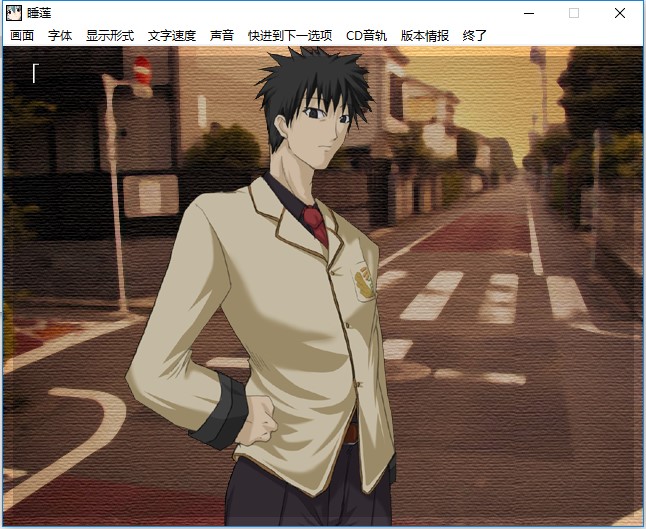
Task: Minimize the 睡莲 window
Action: click(528, 13)
